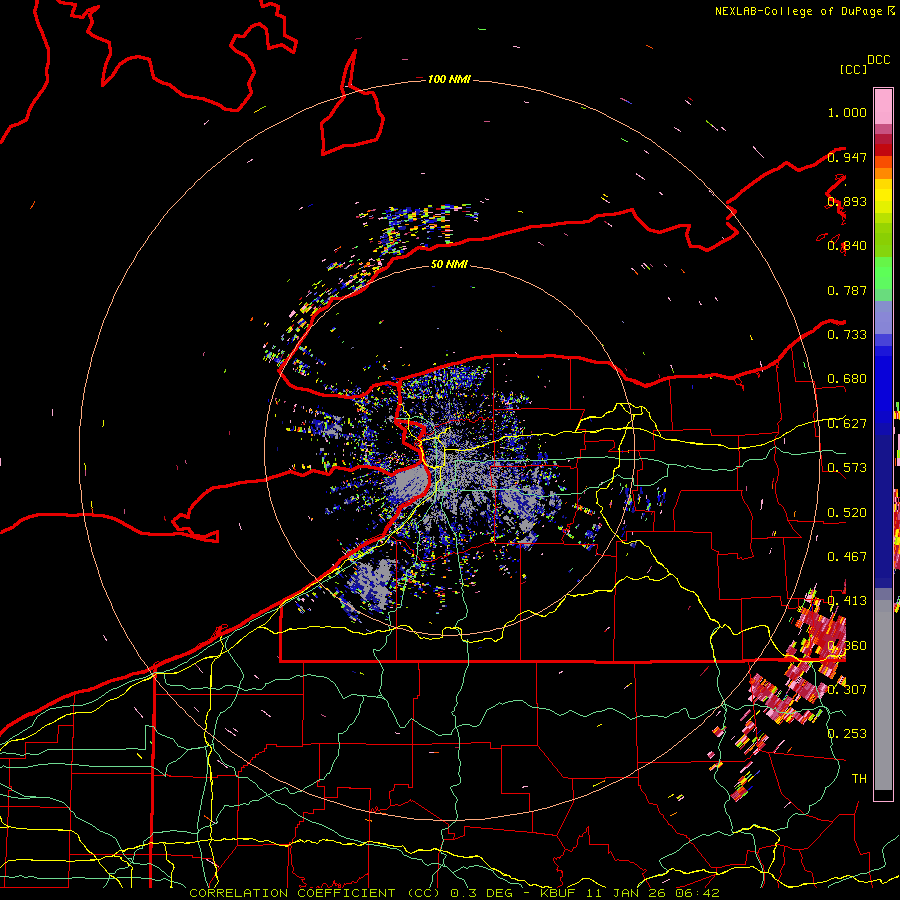
Task: Select the 0.787 scale value
Action: pos(847,290)
